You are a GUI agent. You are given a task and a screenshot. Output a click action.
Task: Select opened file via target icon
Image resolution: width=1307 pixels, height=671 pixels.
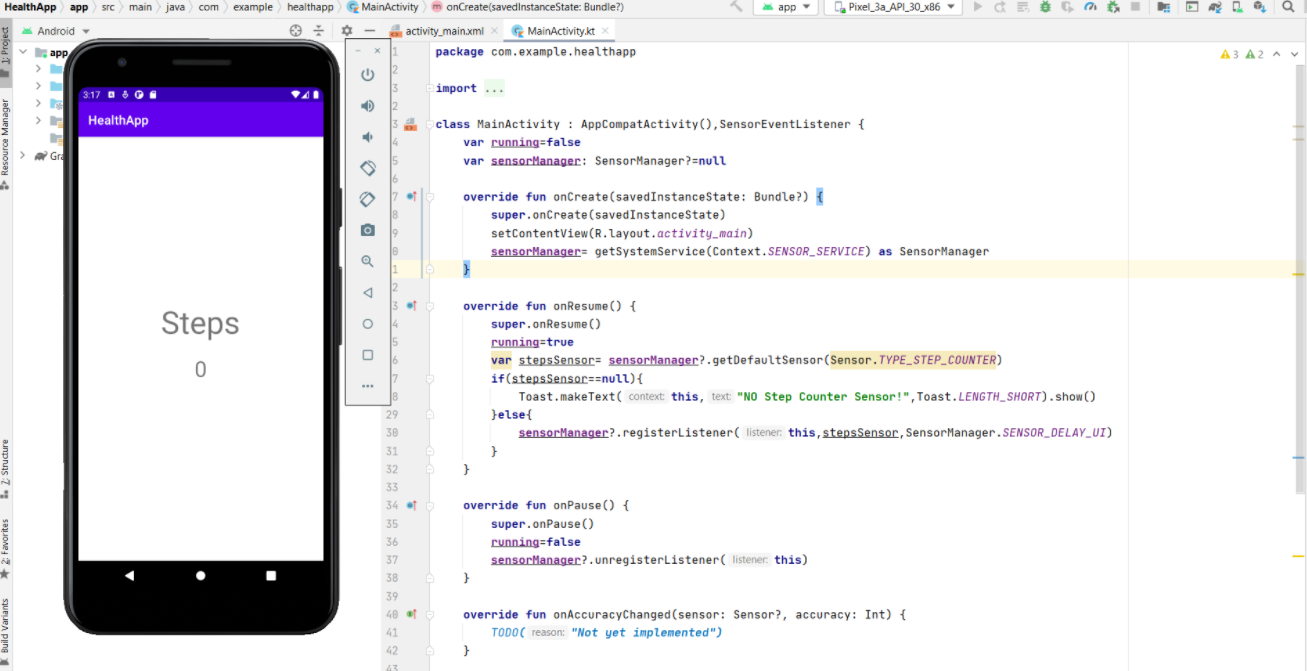pyautogui.click(x=296, y=31)
